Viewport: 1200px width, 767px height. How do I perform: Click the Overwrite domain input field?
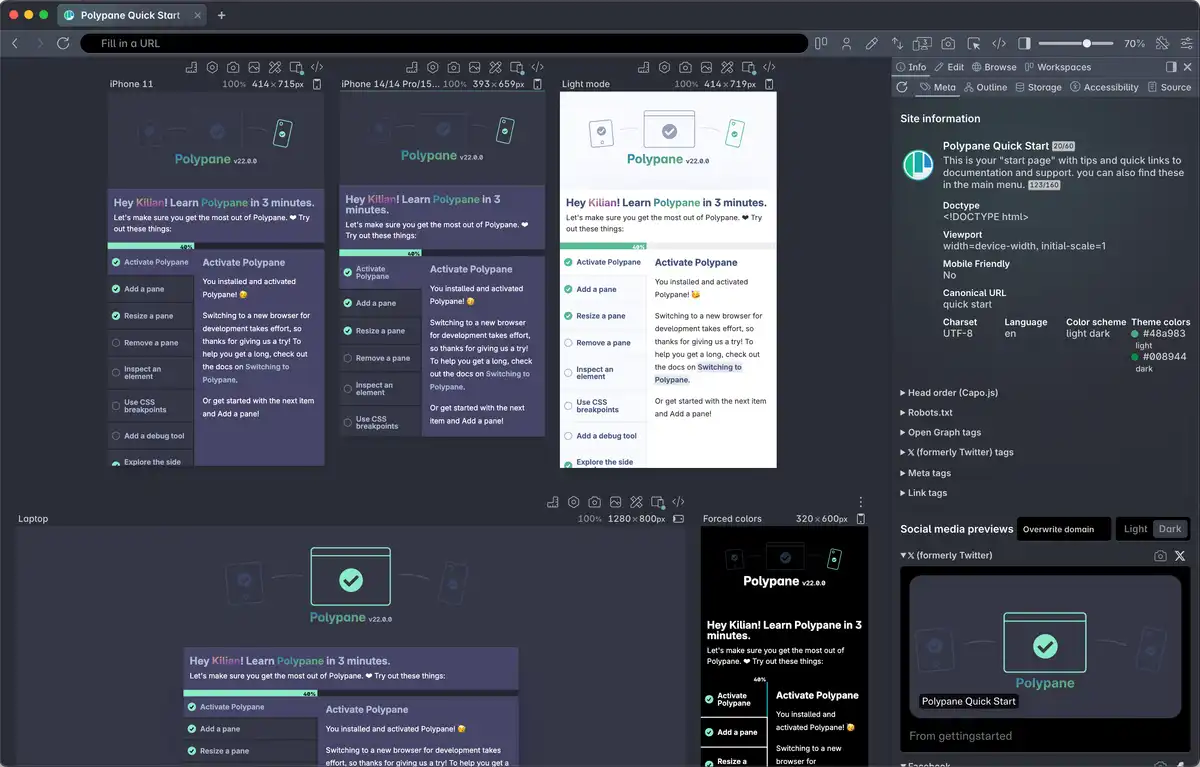coord(1064,529)
